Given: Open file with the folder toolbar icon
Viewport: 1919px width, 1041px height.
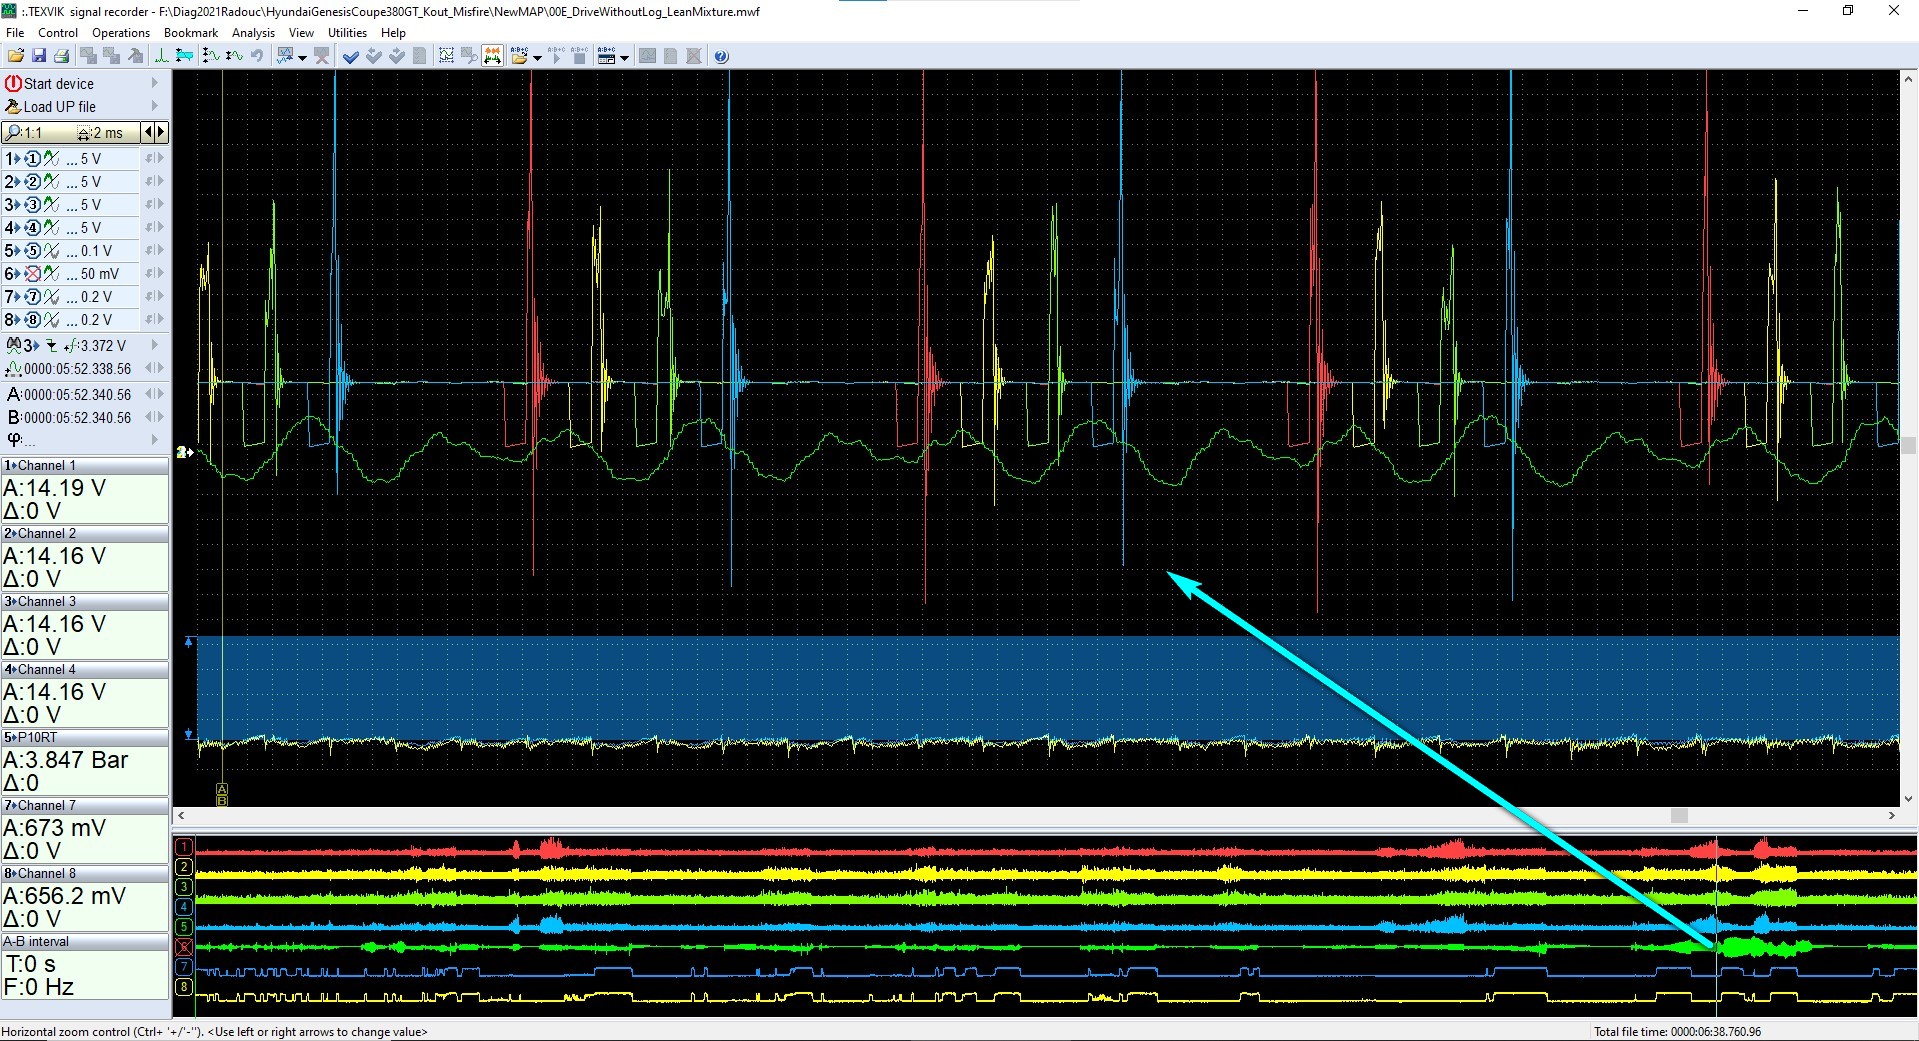Looking at the screenshot, I should coord(16,56).
